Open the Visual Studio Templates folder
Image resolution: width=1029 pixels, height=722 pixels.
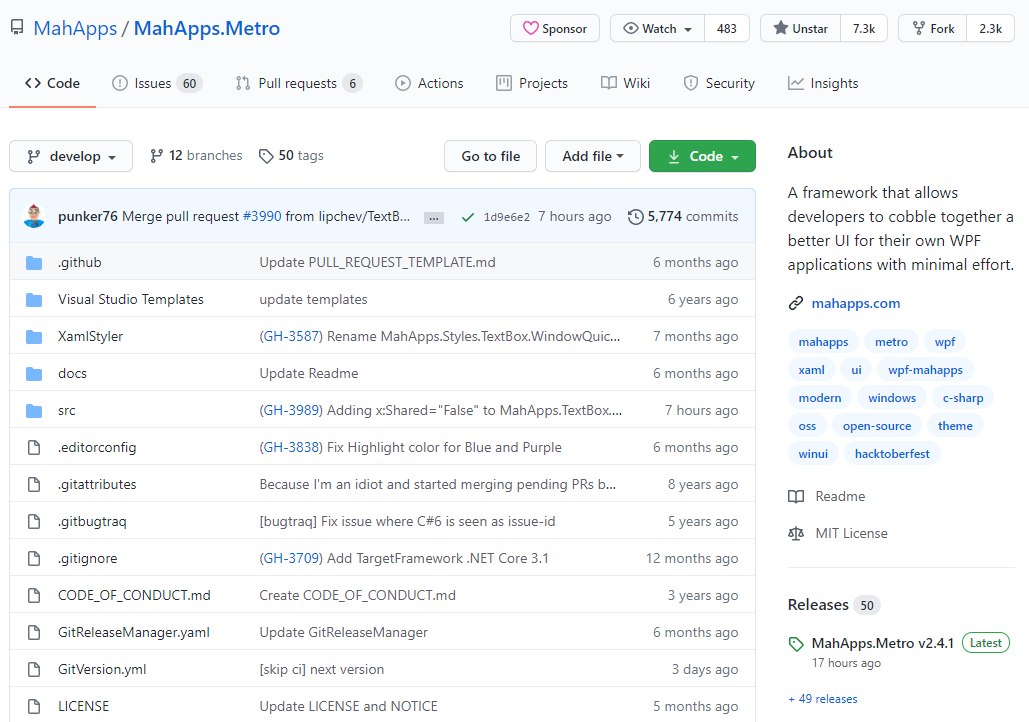pos(131,299)
